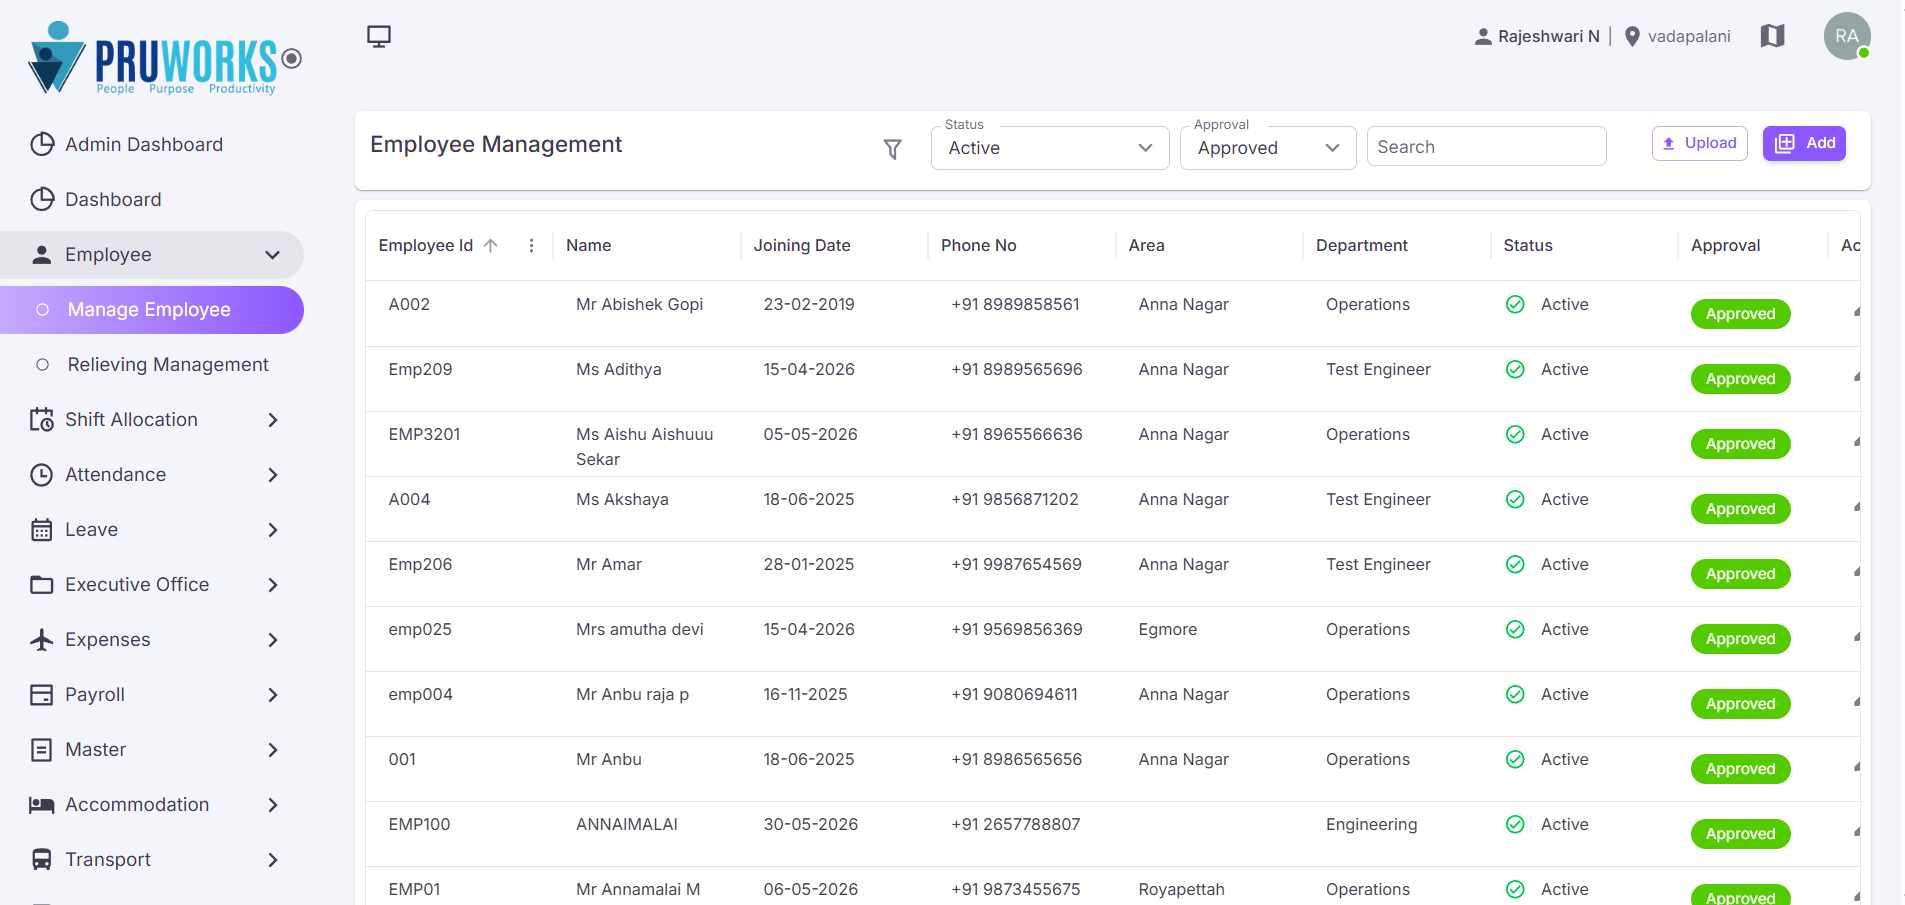
Task: Expand Master submenu arrow
Action: 272,750
